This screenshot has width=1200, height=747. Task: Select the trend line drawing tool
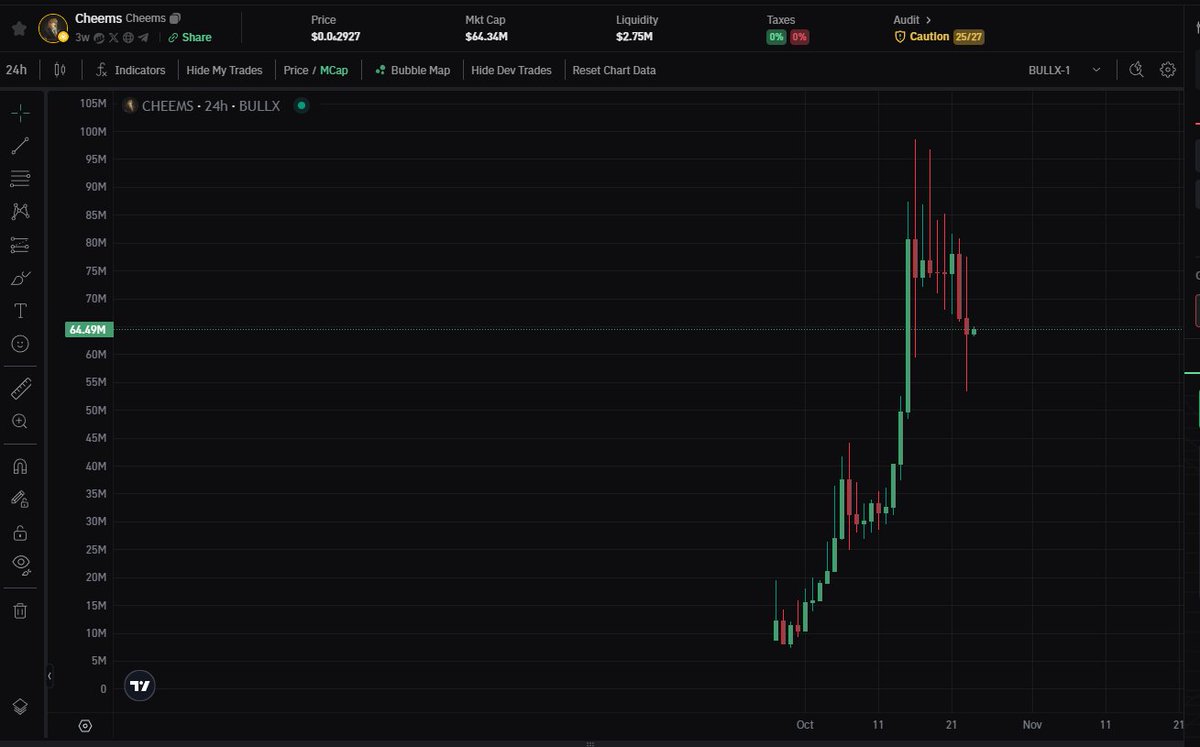[20, 145]
